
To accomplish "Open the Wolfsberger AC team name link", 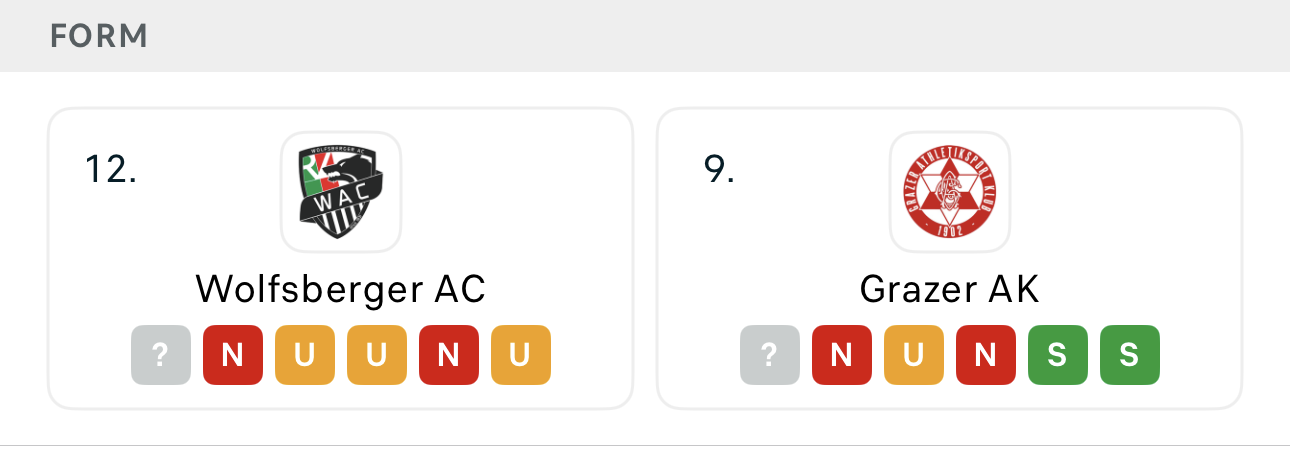I will (x=341, y=289).
